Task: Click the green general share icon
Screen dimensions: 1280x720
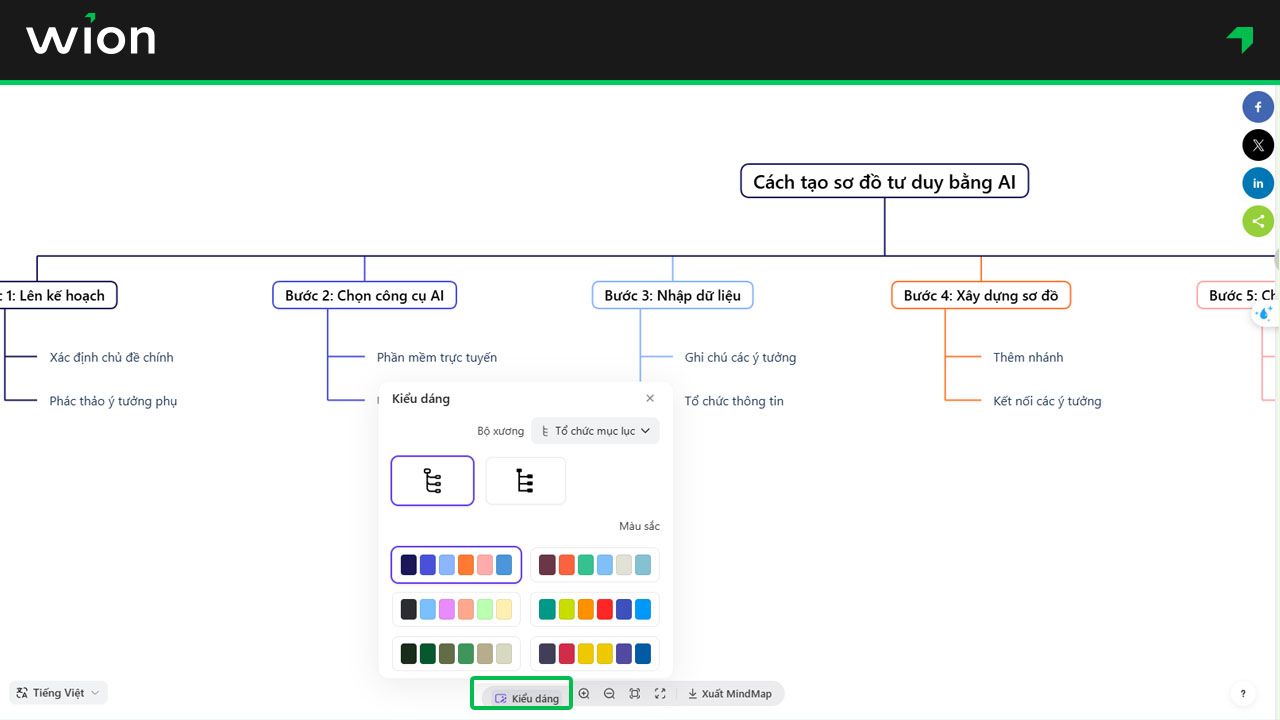Action: click(1258, 221)
